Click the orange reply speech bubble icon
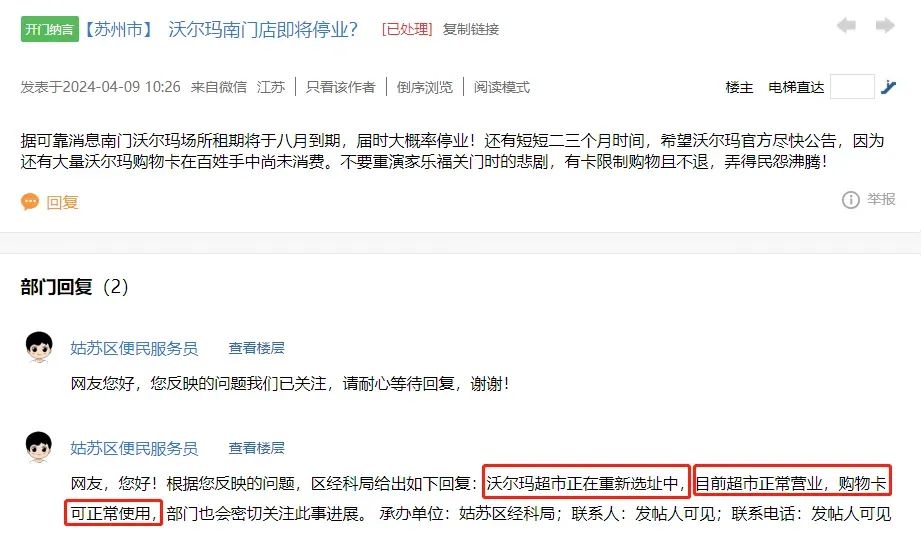The image size is (921, 537). pyautogui.click(x=29, y=202)
